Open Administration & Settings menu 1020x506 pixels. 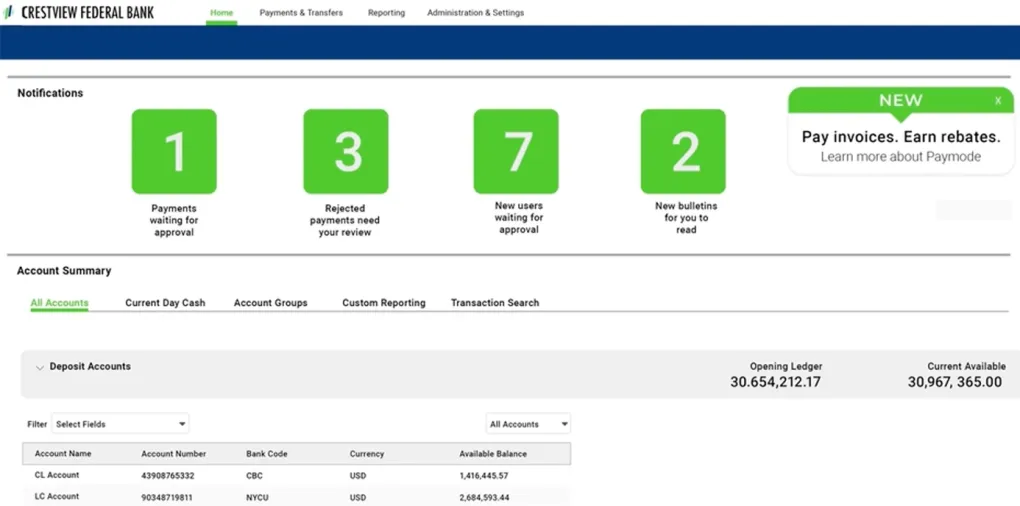[x=475, y=13]
